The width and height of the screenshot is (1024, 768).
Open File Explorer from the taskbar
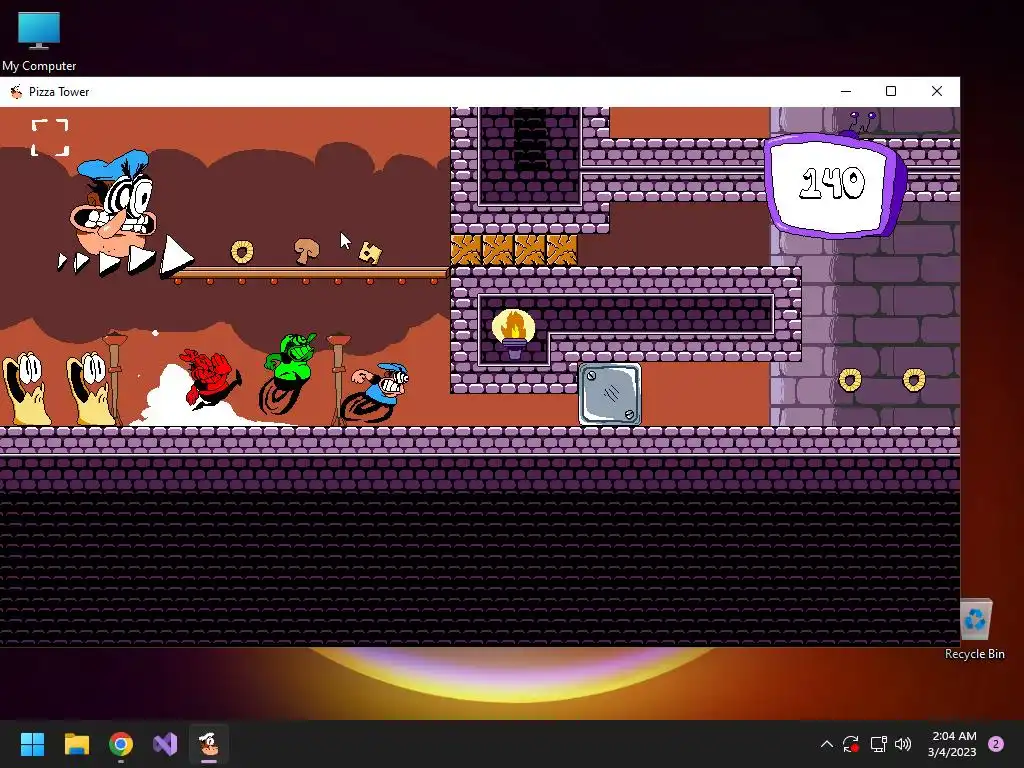coord(76,744)
